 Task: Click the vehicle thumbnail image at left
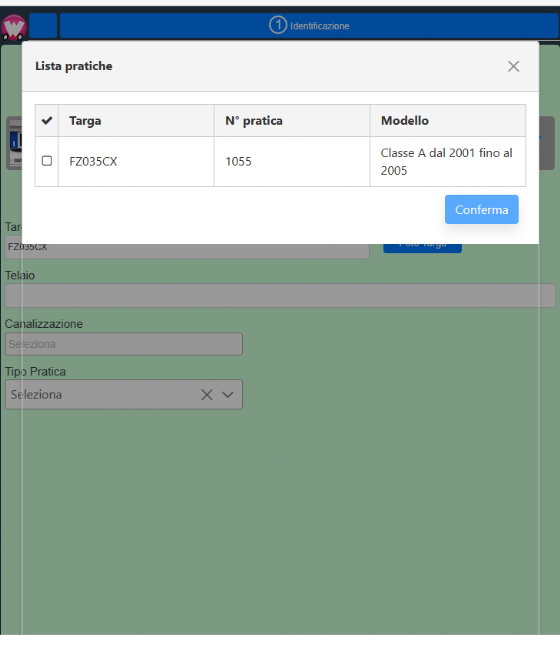(x=14, y=143)
